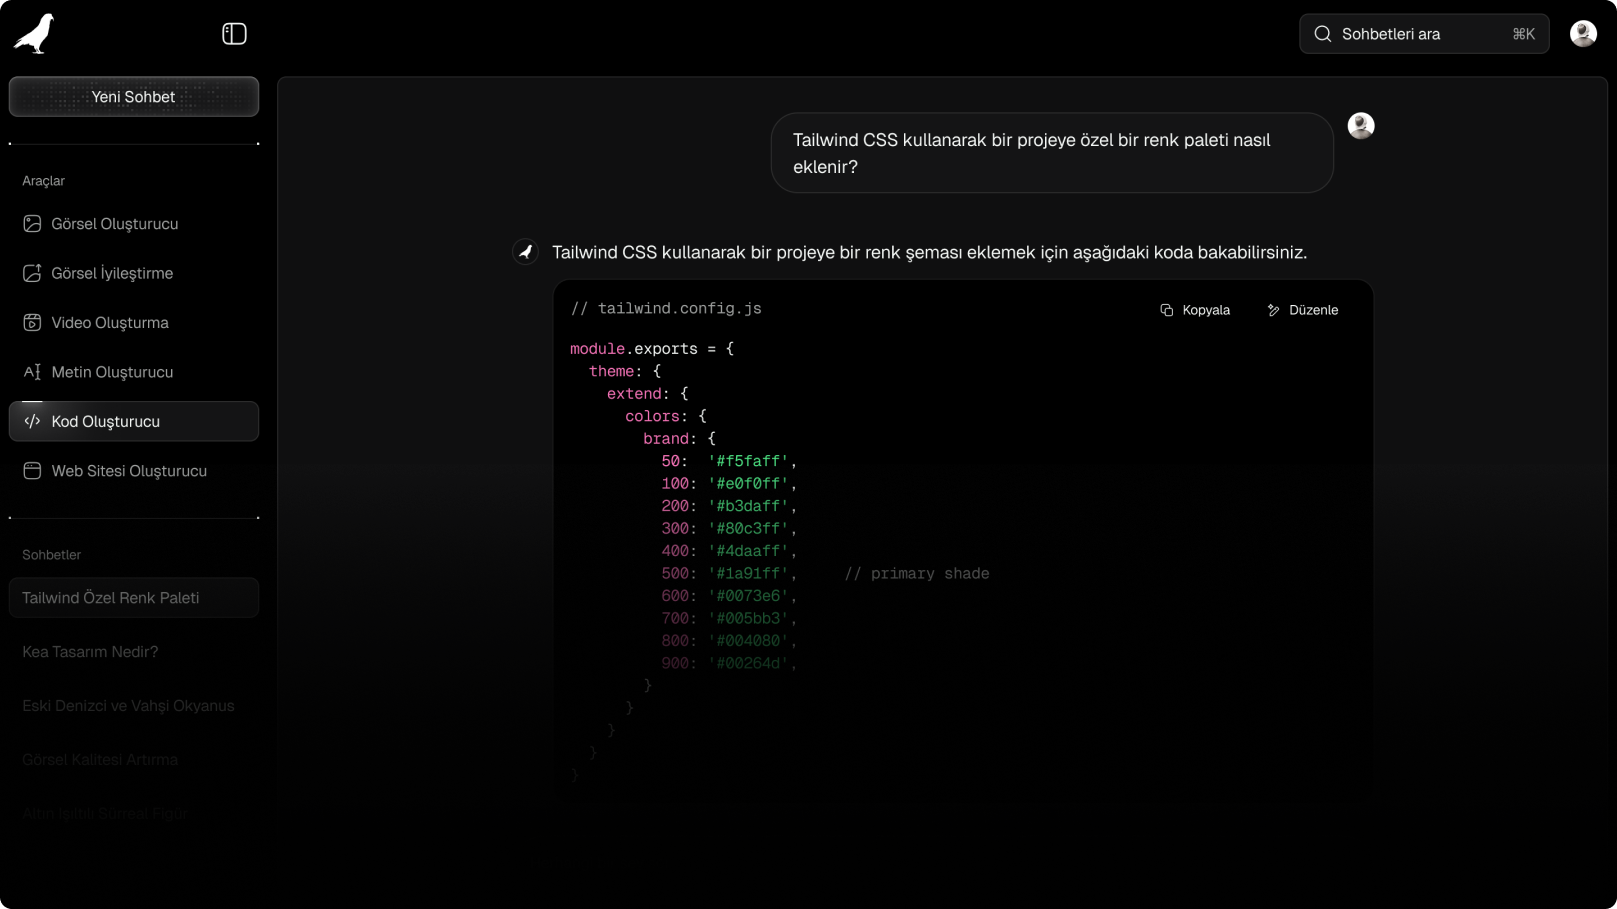Open the Video Oluşturma tool
The image size is (1617, 909).
pyautogui.click(x=134, y=322)
